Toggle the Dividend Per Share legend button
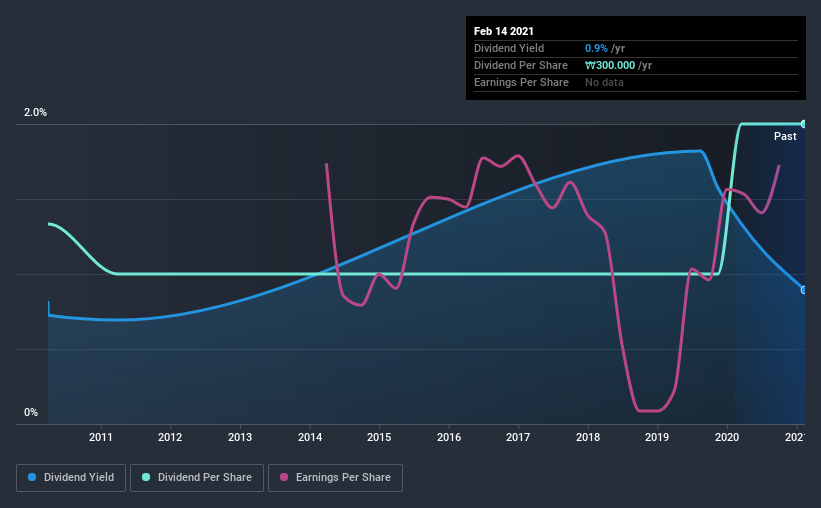 click(197, 478)
